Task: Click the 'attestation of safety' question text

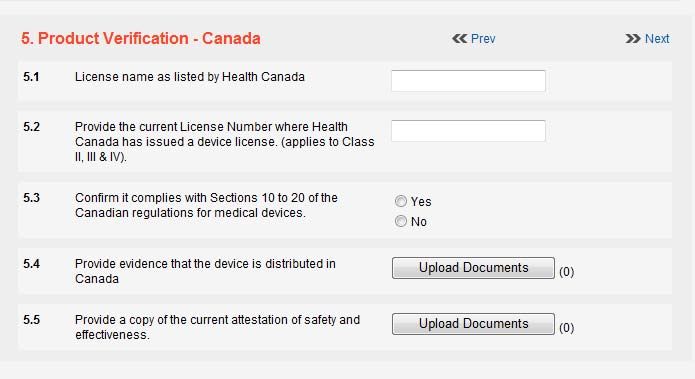Action: (217, 327)
